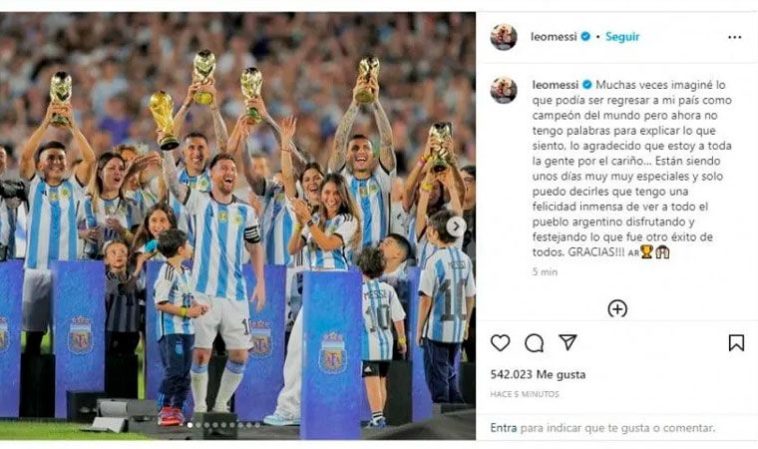View who liked via 542.023 Me gusta
This screenshot has width=758, height=449.
(x=538, y=375)
